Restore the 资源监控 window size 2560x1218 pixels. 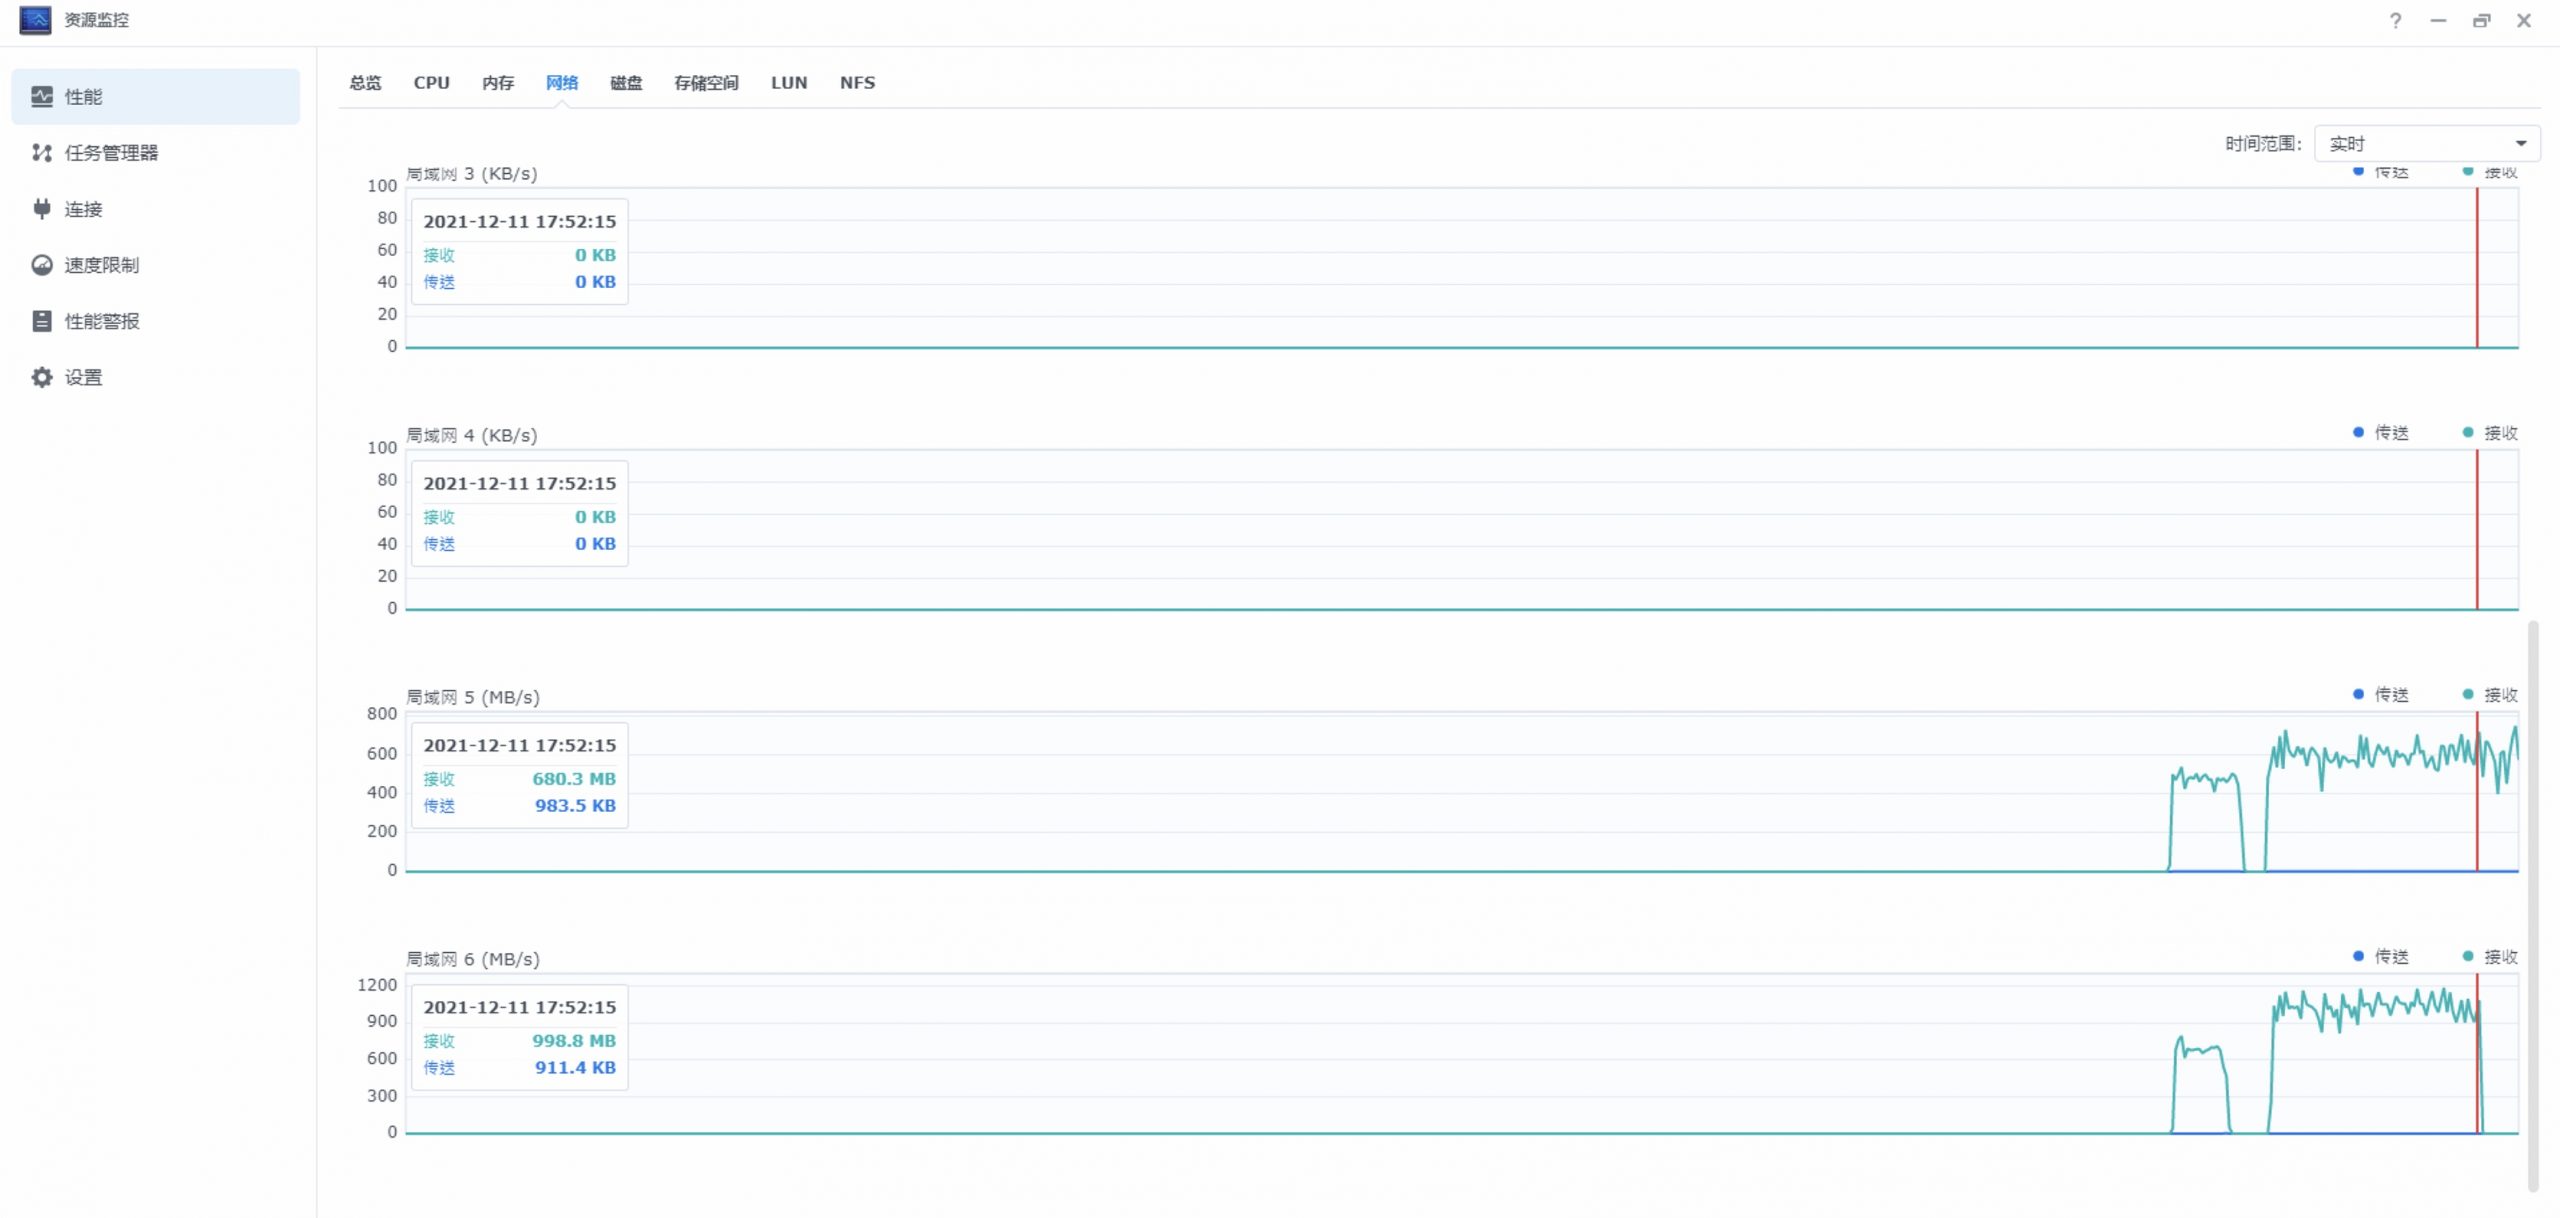(x=2481, y=20)
